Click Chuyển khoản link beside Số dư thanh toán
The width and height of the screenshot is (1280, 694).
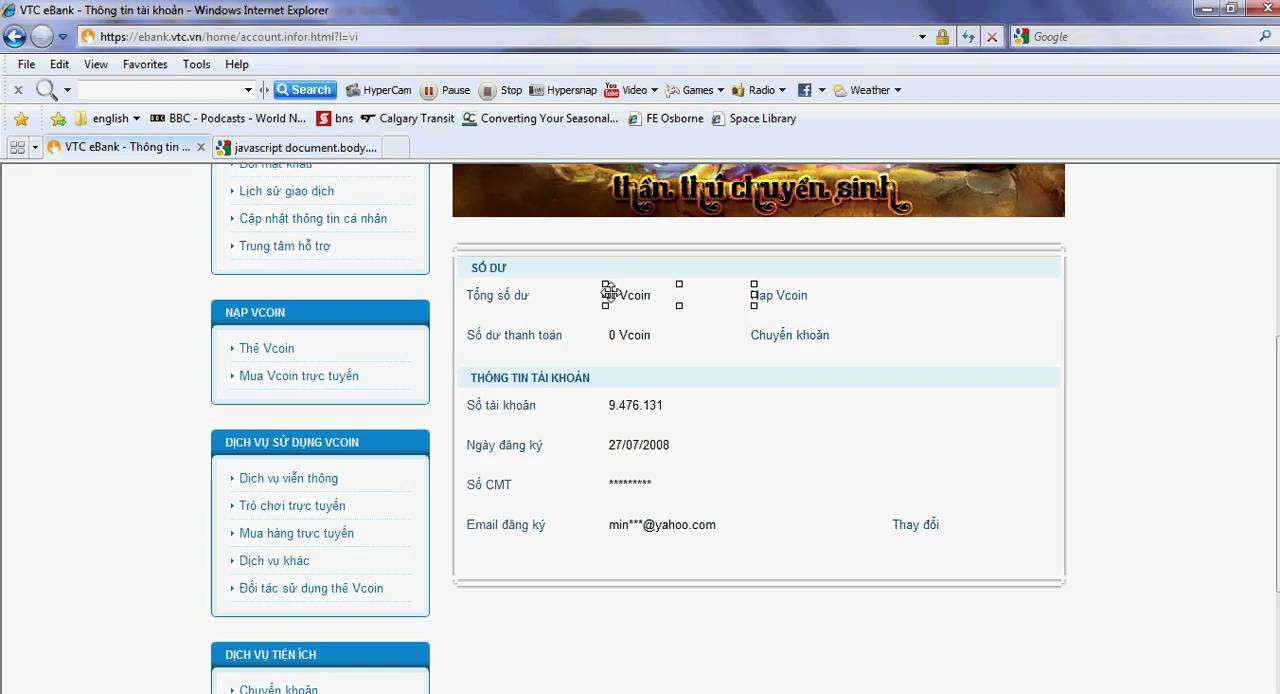pyautogui.click(x=790, y=335)
